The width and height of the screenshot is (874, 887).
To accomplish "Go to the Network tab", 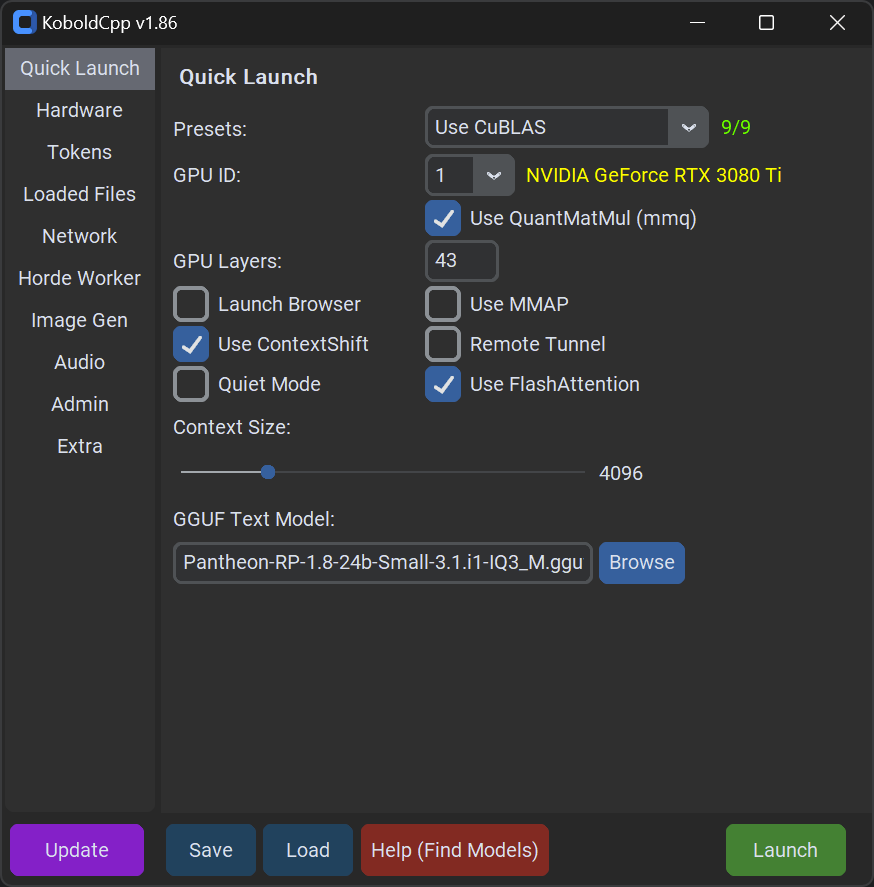I will pyautogui.click(x=80, y=236).
